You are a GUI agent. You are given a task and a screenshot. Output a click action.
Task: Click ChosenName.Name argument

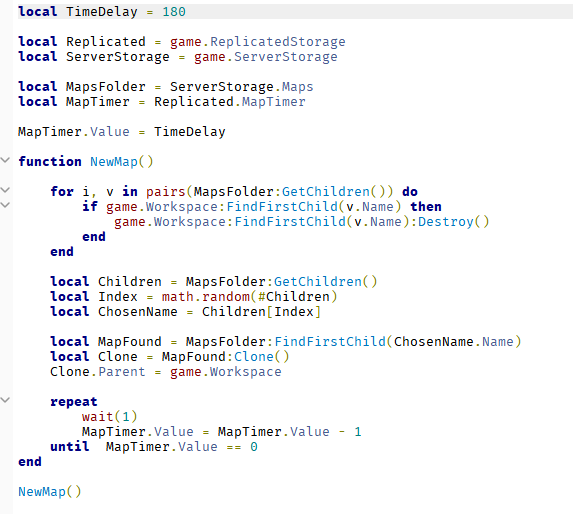[x=454, y=342]
